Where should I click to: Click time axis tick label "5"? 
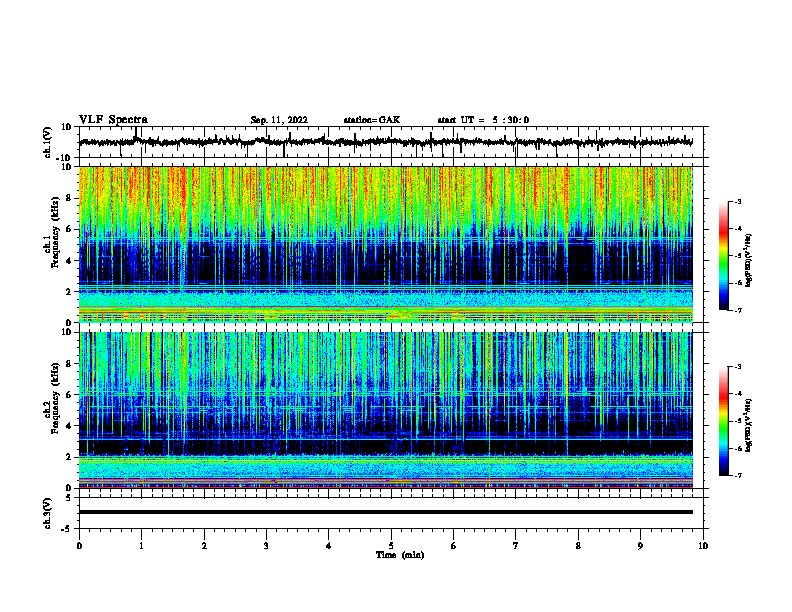click(x=391, y=546)
